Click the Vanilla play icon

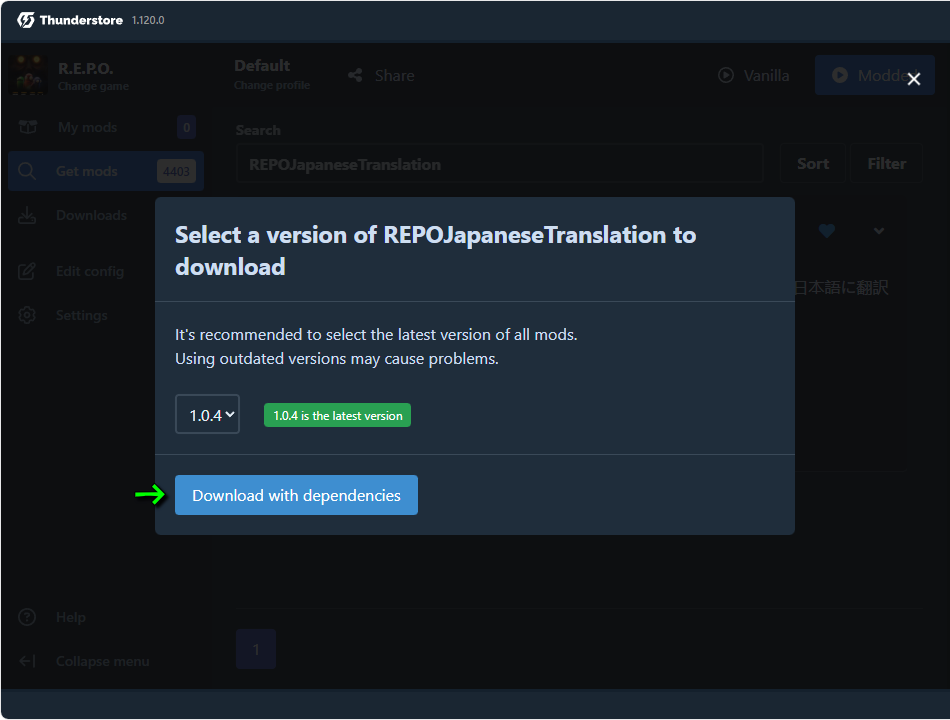(726, 75)
